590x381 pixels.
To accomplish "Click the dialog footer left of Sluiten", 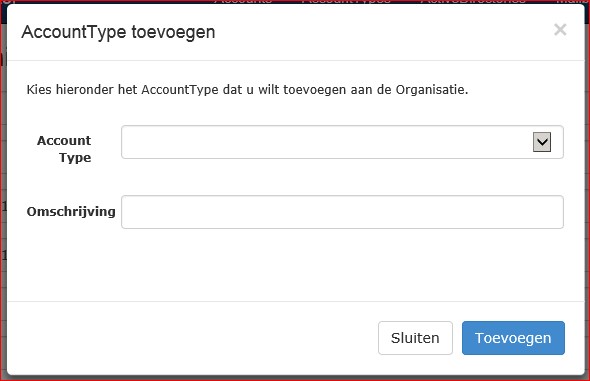I will coord(188,338).
